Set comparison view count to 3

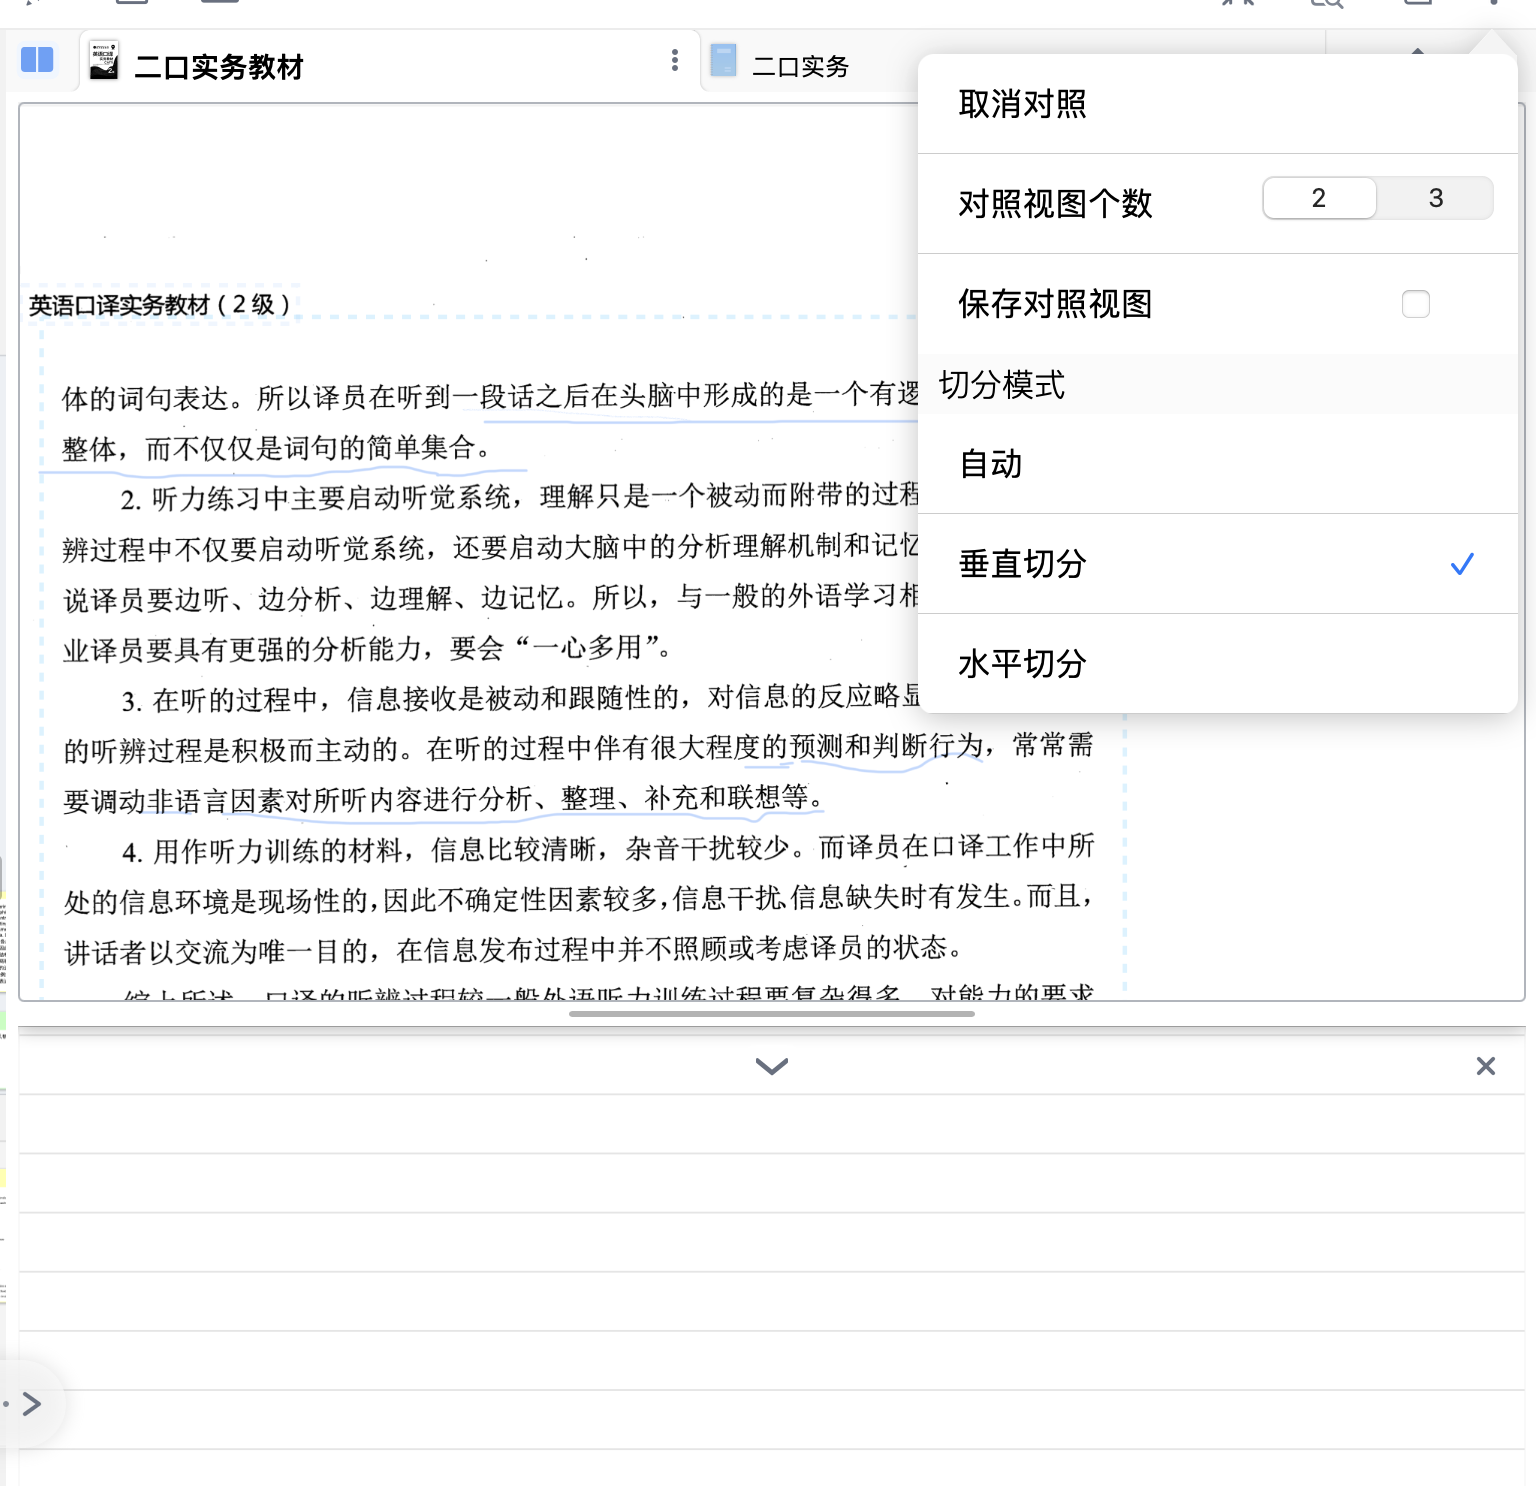(1435, 198)
